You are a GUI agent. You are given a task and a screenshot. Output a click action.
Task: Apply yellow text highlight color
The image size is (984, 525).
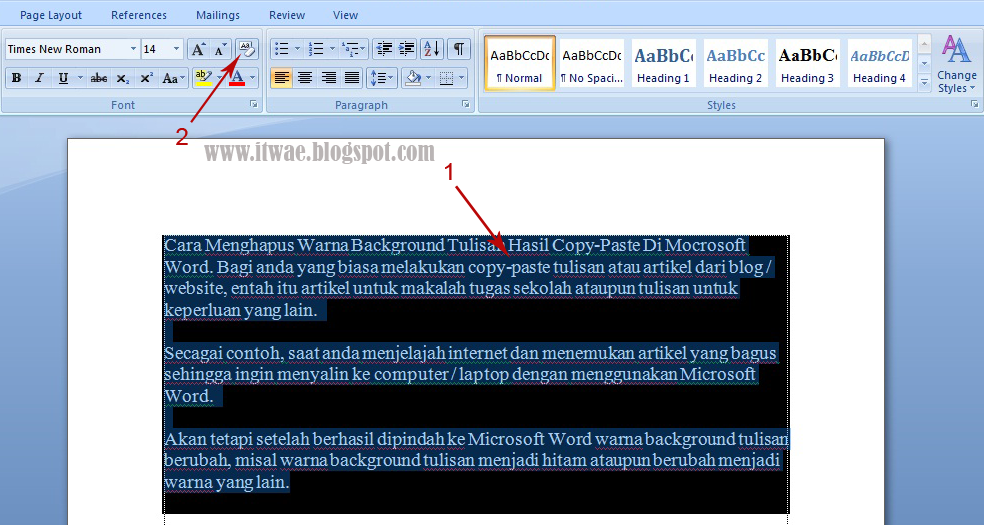(203, 78)
